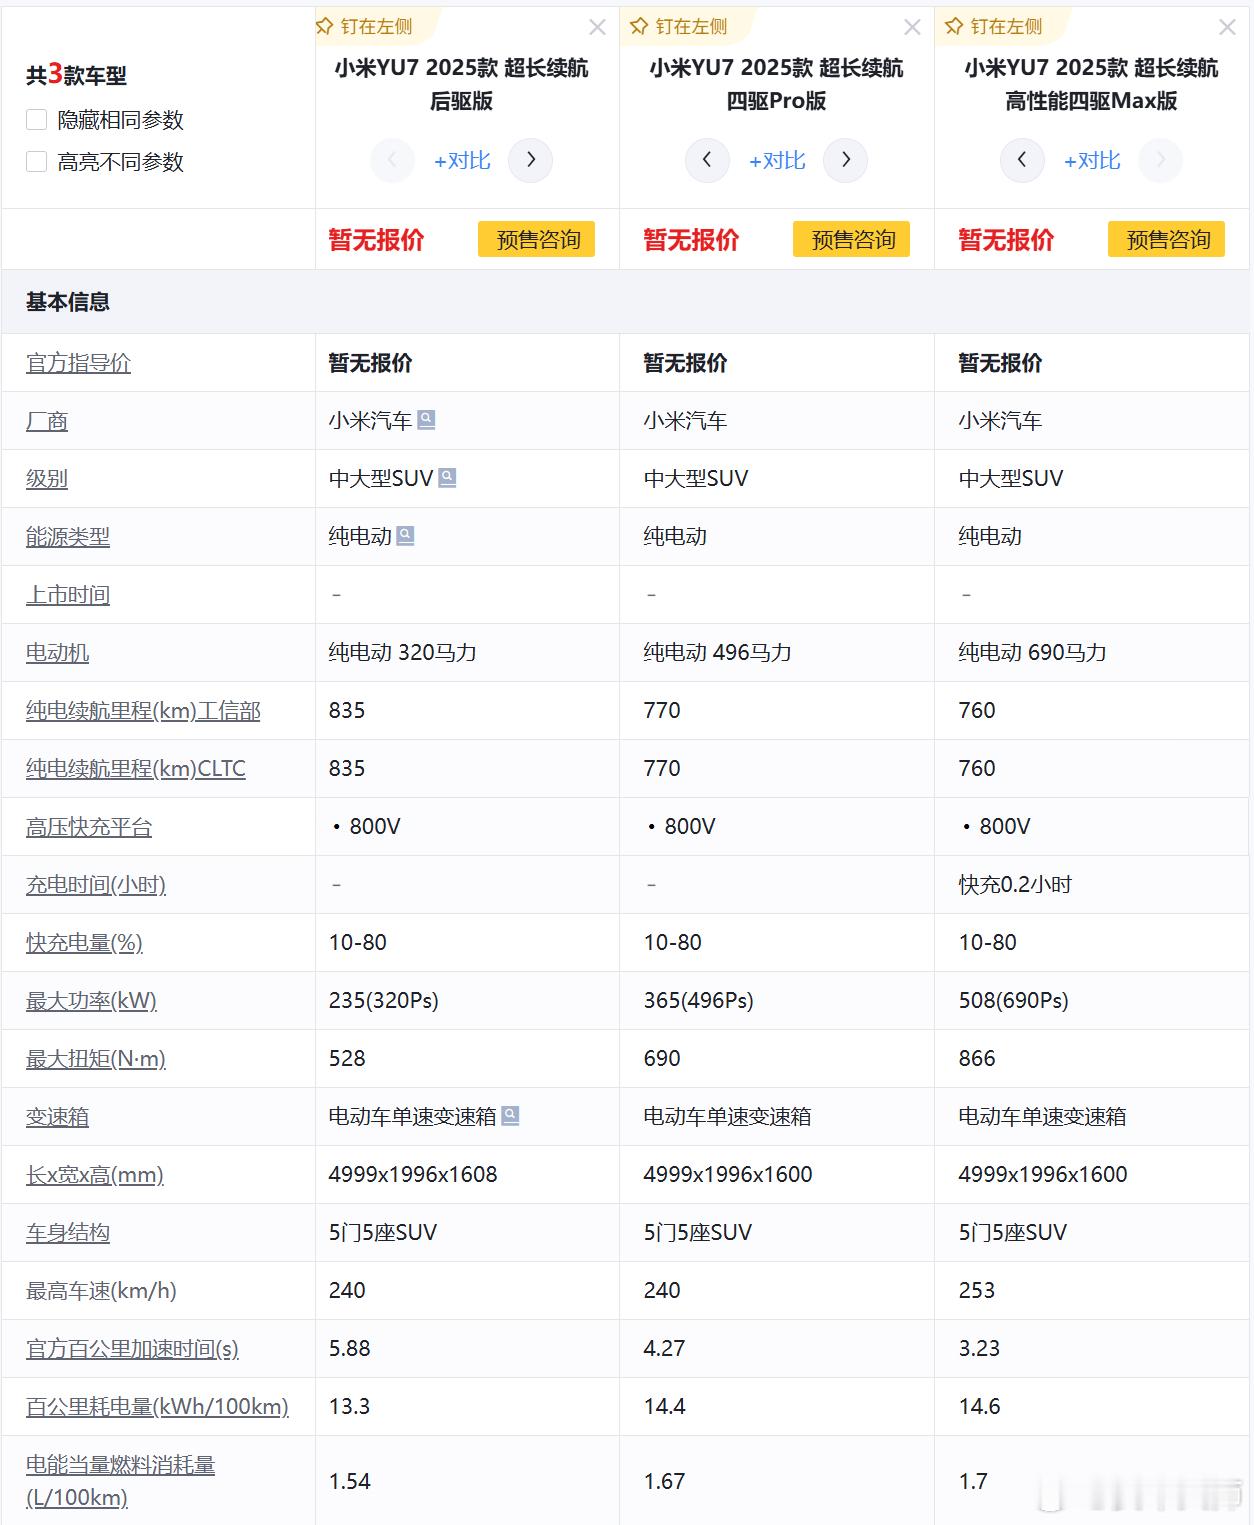Screen dimensions: 1254x1525
Task: Open the 充电时间(小时) parameter link
Action: (96, 885)
